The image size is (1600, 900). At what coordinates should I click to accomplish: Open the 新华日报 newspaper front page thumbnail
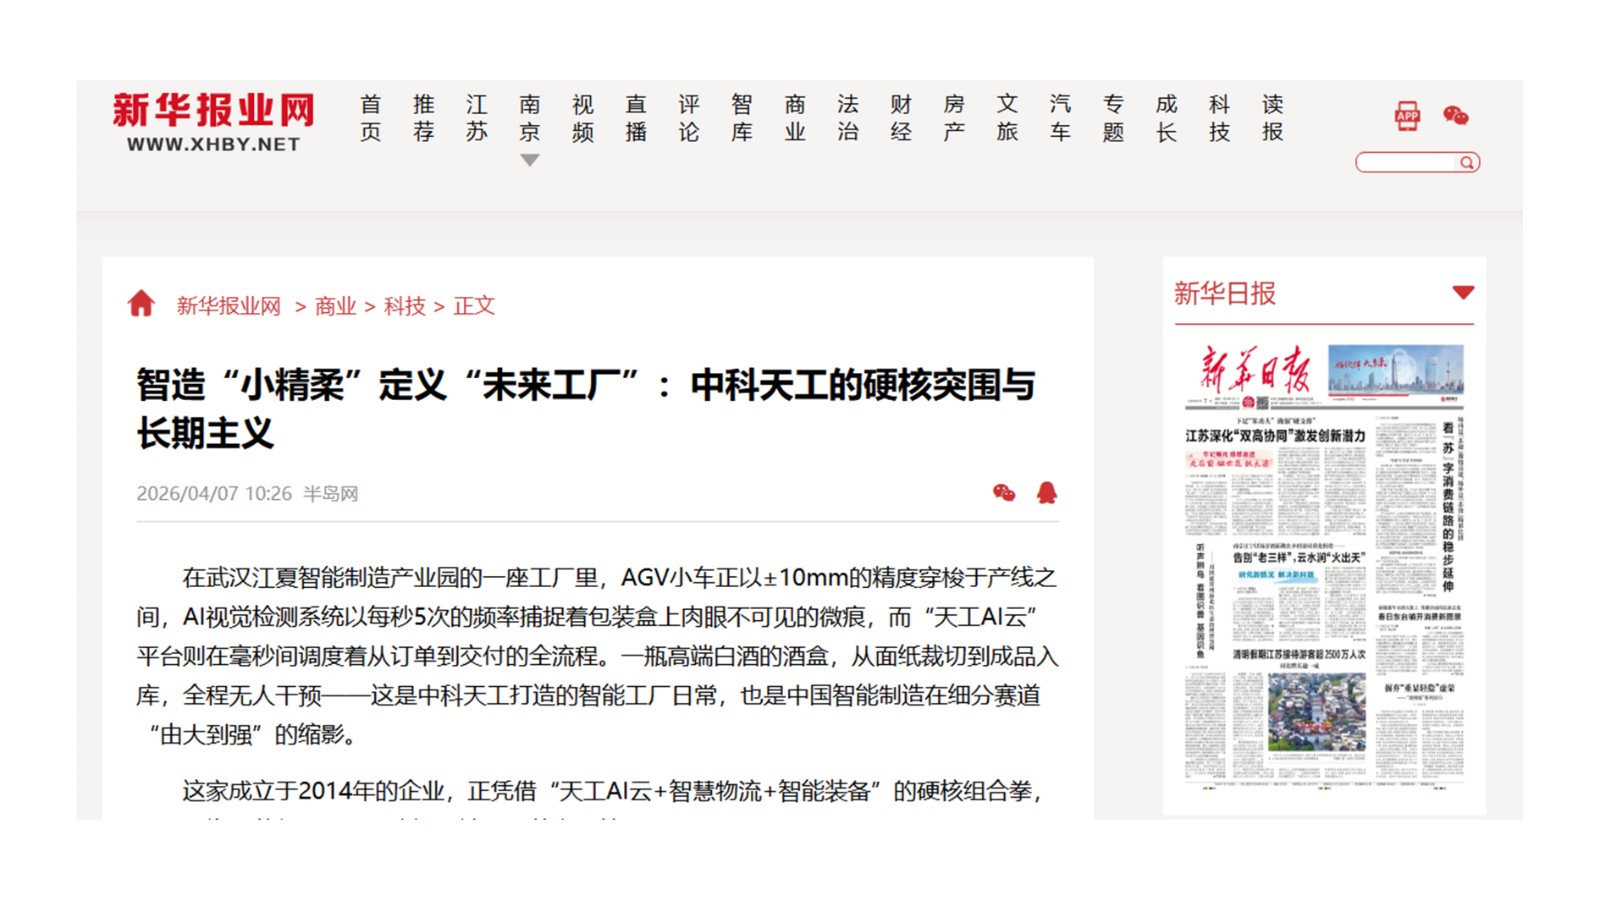(x=1323, y=562)
